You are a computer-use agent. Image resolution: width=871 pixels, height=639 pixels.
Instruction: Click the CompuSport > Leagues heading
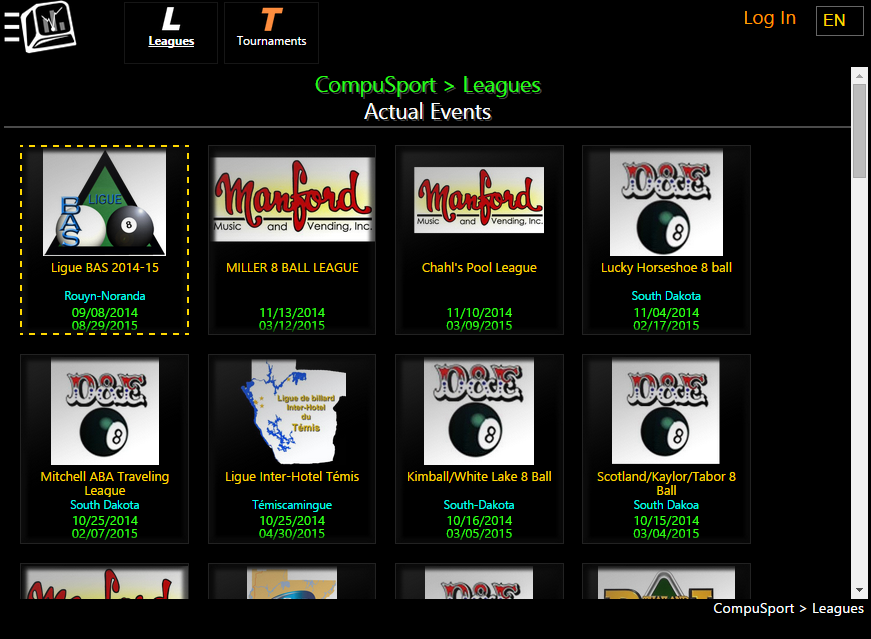coord(427,85)
